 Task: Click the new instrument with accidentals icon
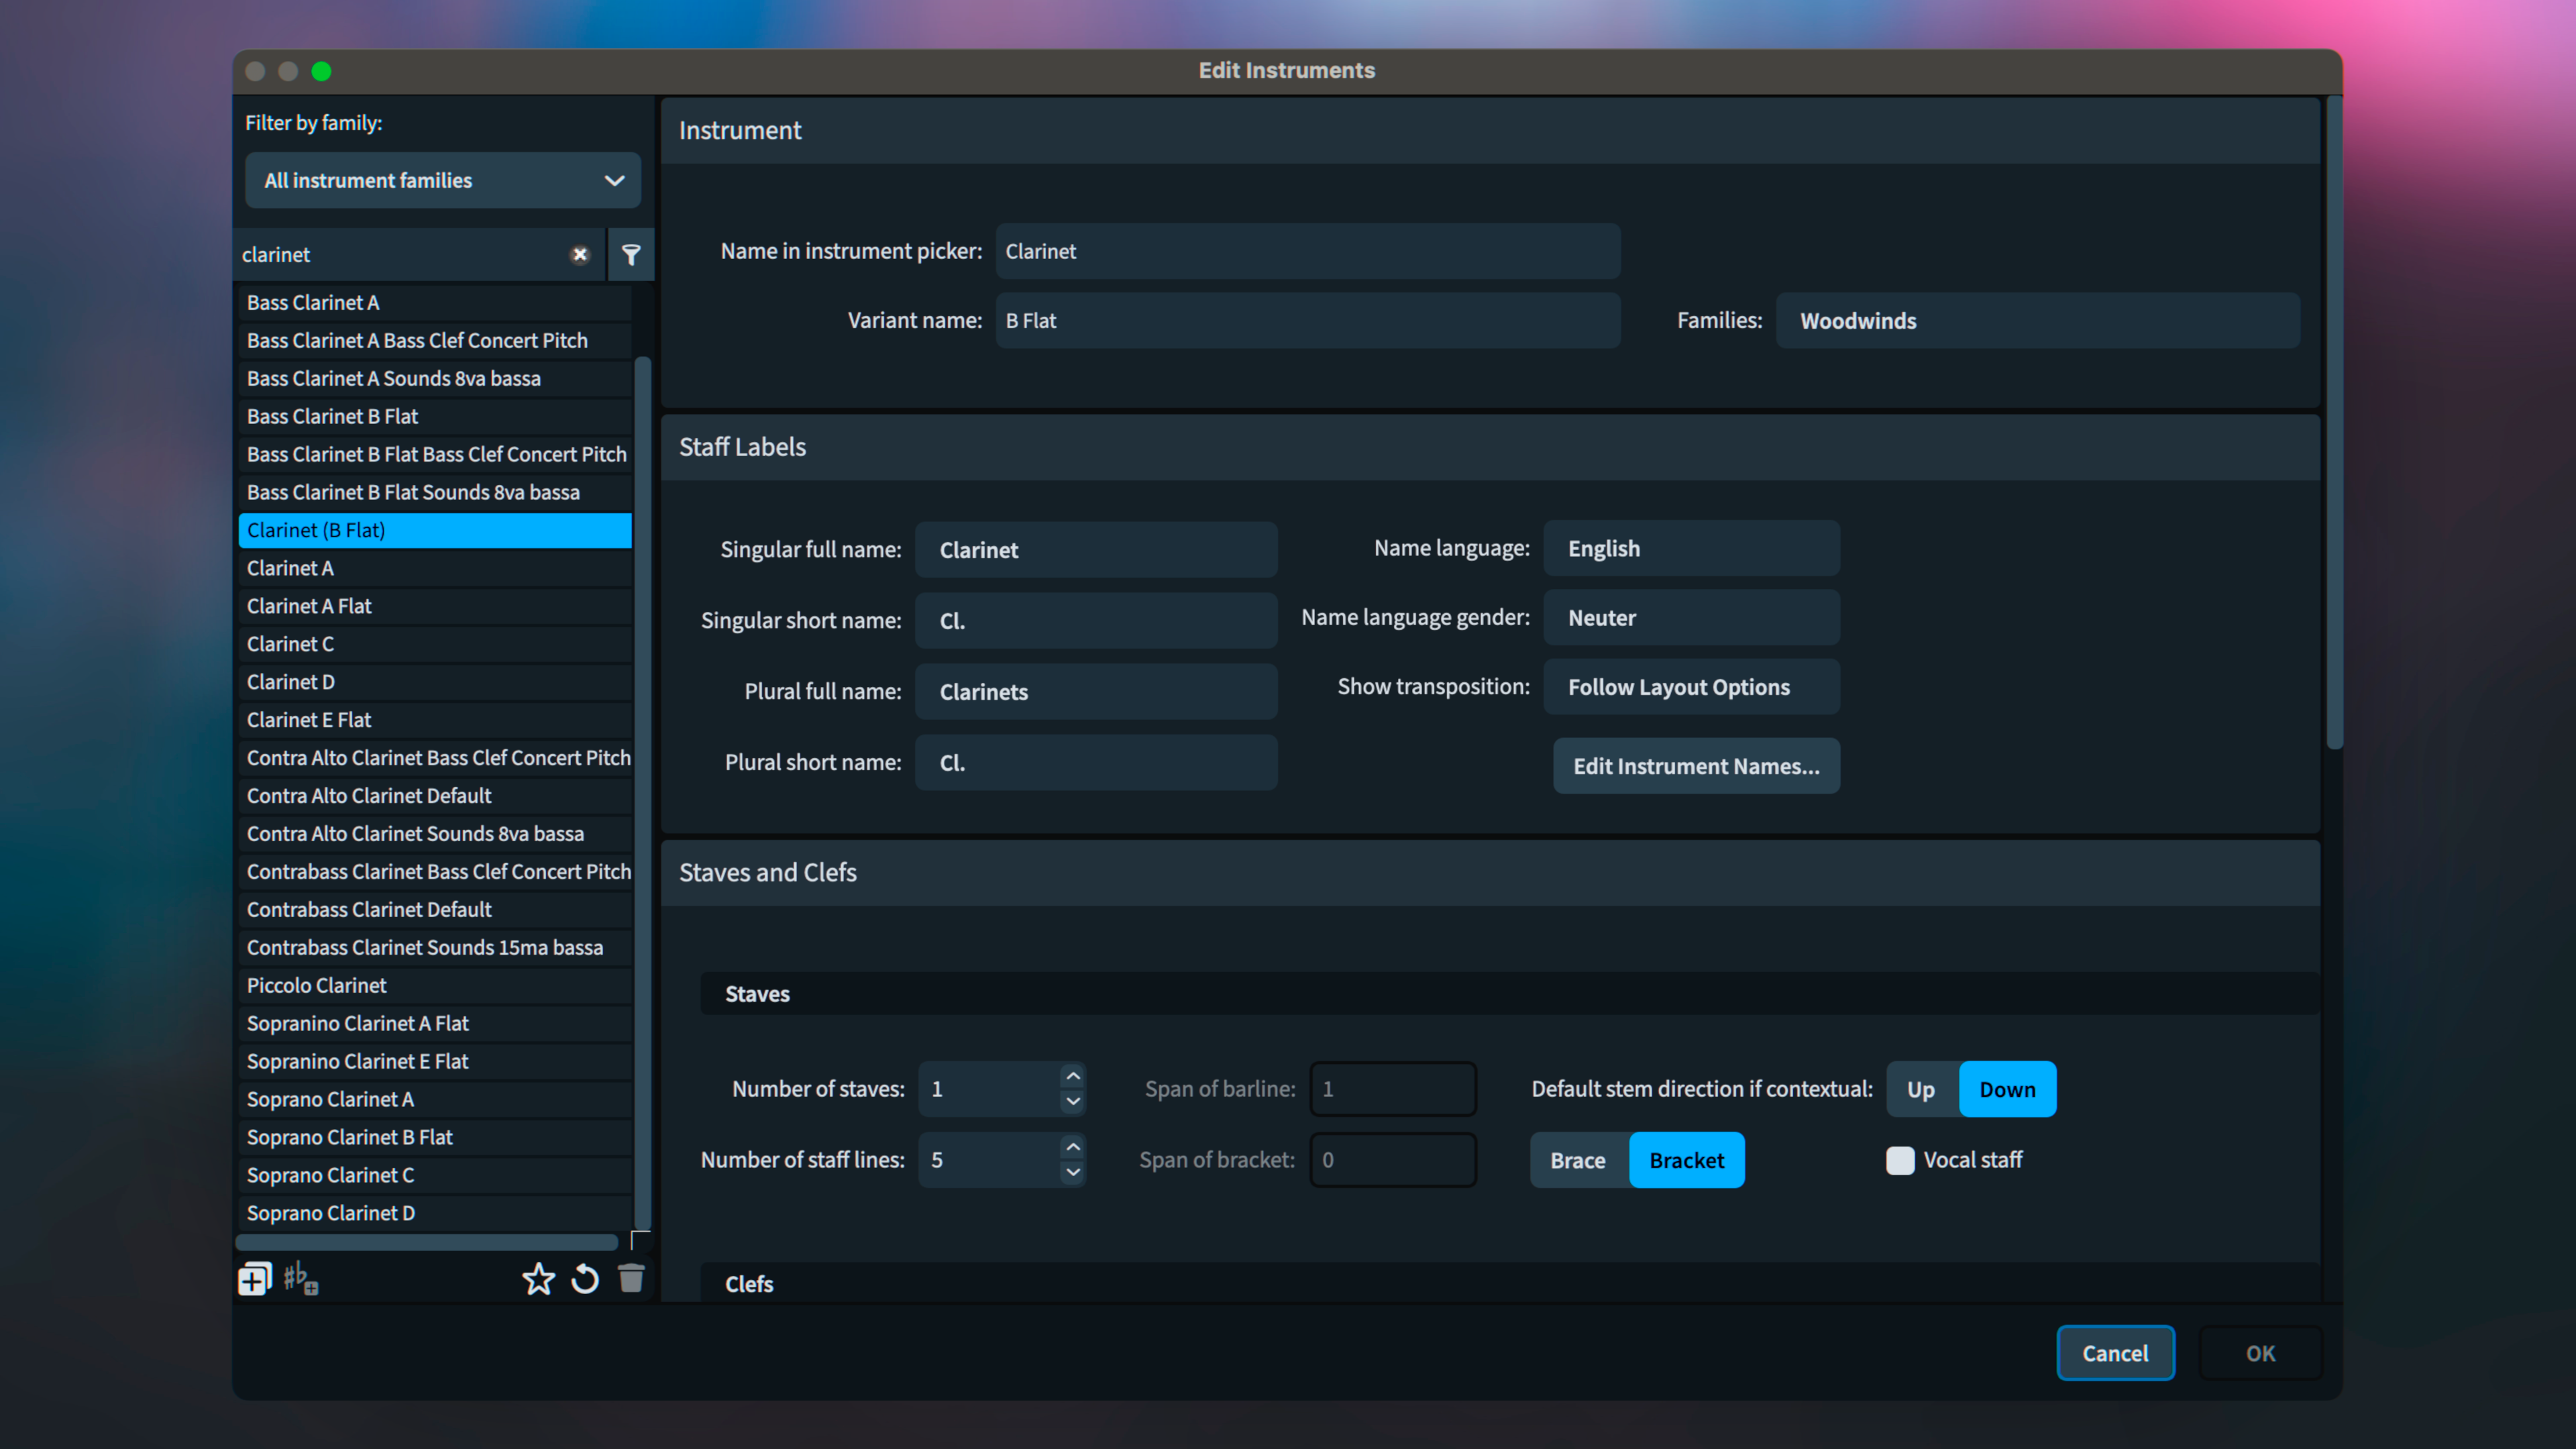pos(299,1279)
